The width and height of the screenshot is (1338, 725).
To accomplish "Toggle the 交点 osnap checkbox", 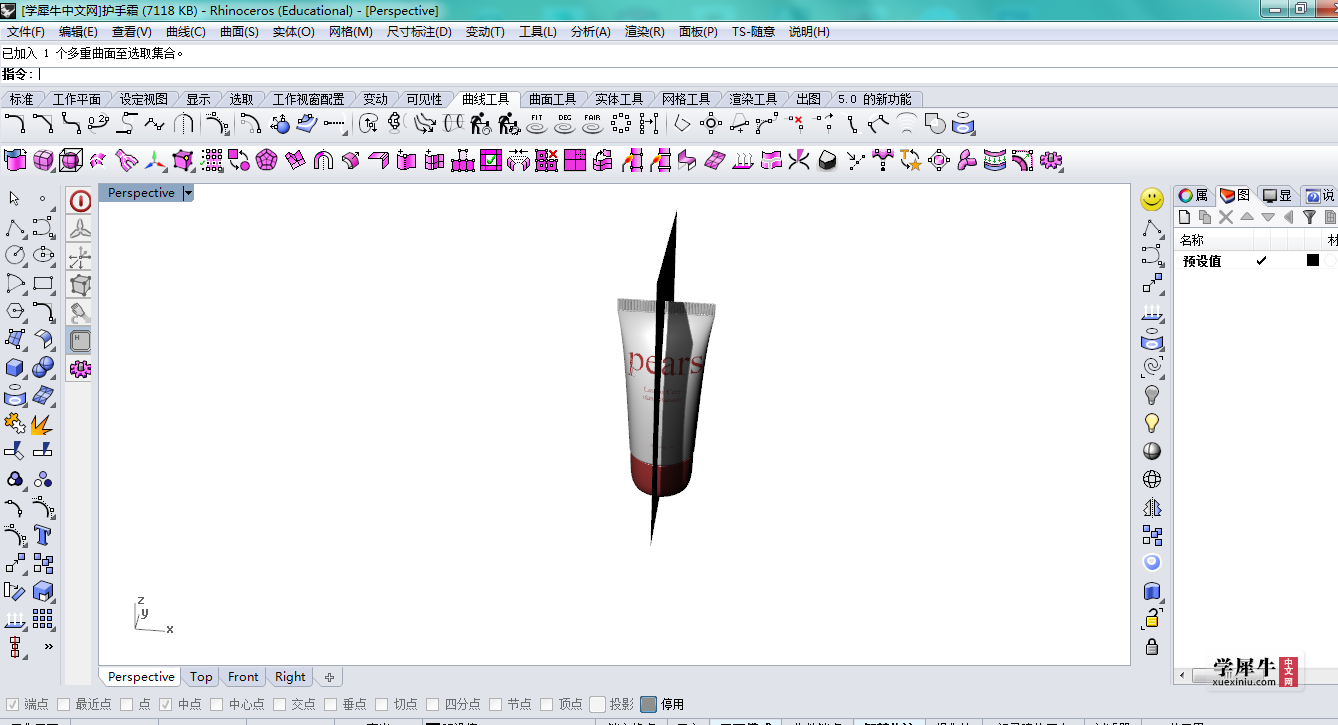I will tap(280, 704).
